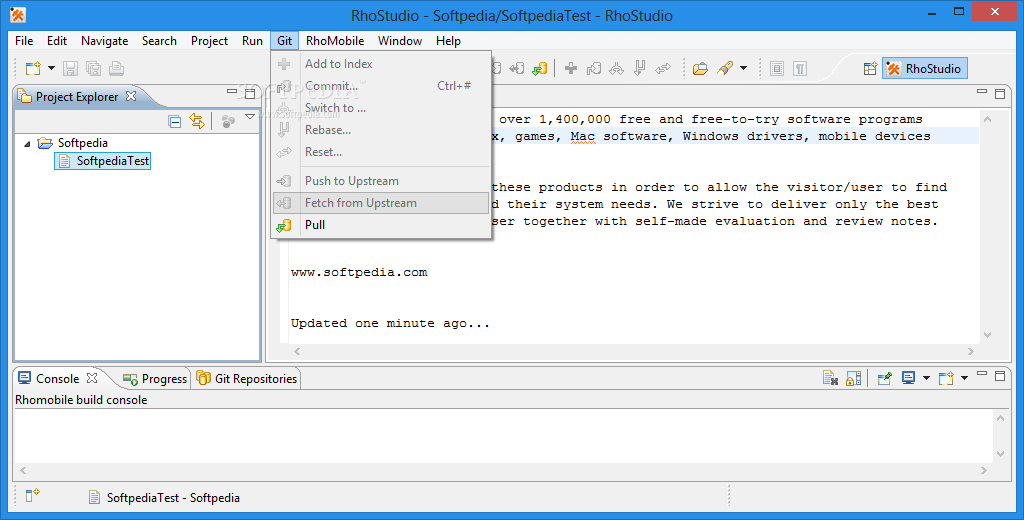Screen dimensions: 1024x520
Task: Toggle Link with Editor in Project Explorer
Action: click(197, 121)
